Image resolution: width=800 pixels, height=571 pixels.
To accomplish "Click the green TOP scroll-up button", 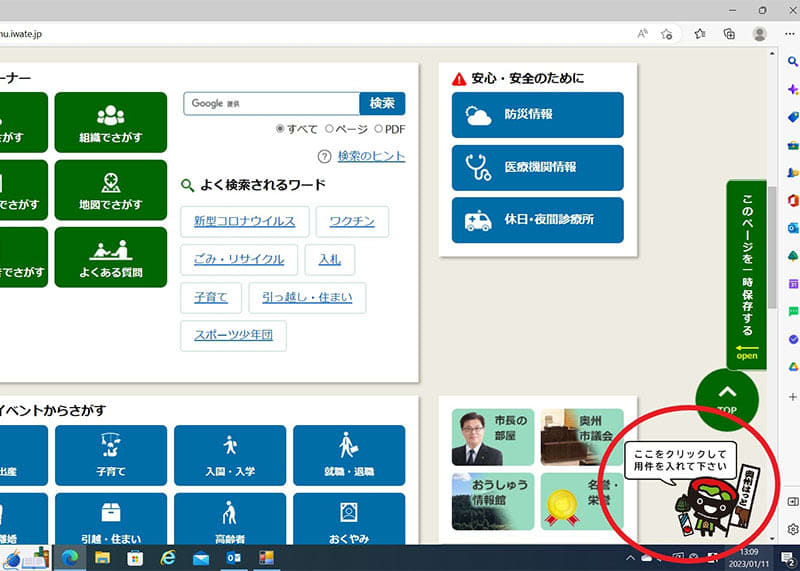I will pos(727,397).
